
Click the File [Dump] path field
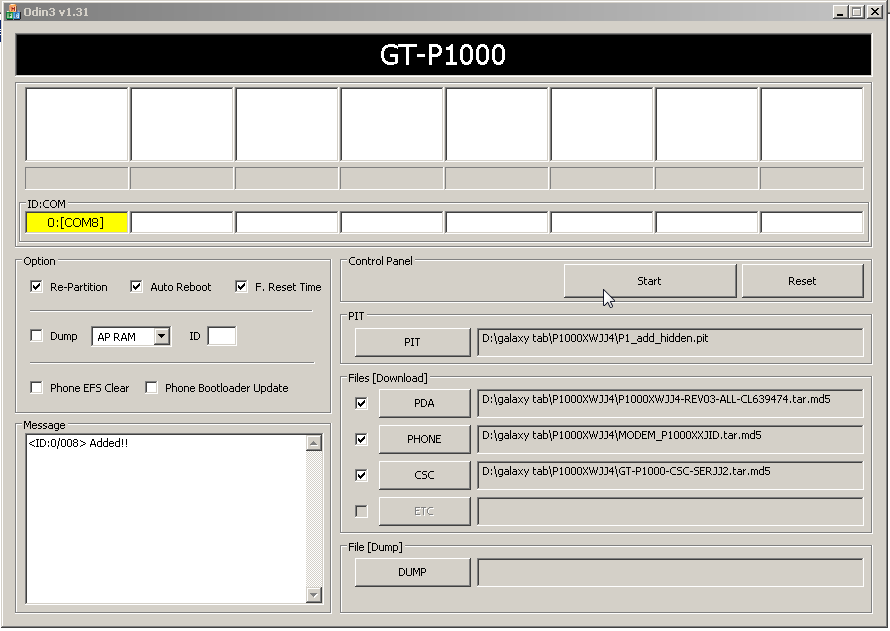click(x=670, y=573)
